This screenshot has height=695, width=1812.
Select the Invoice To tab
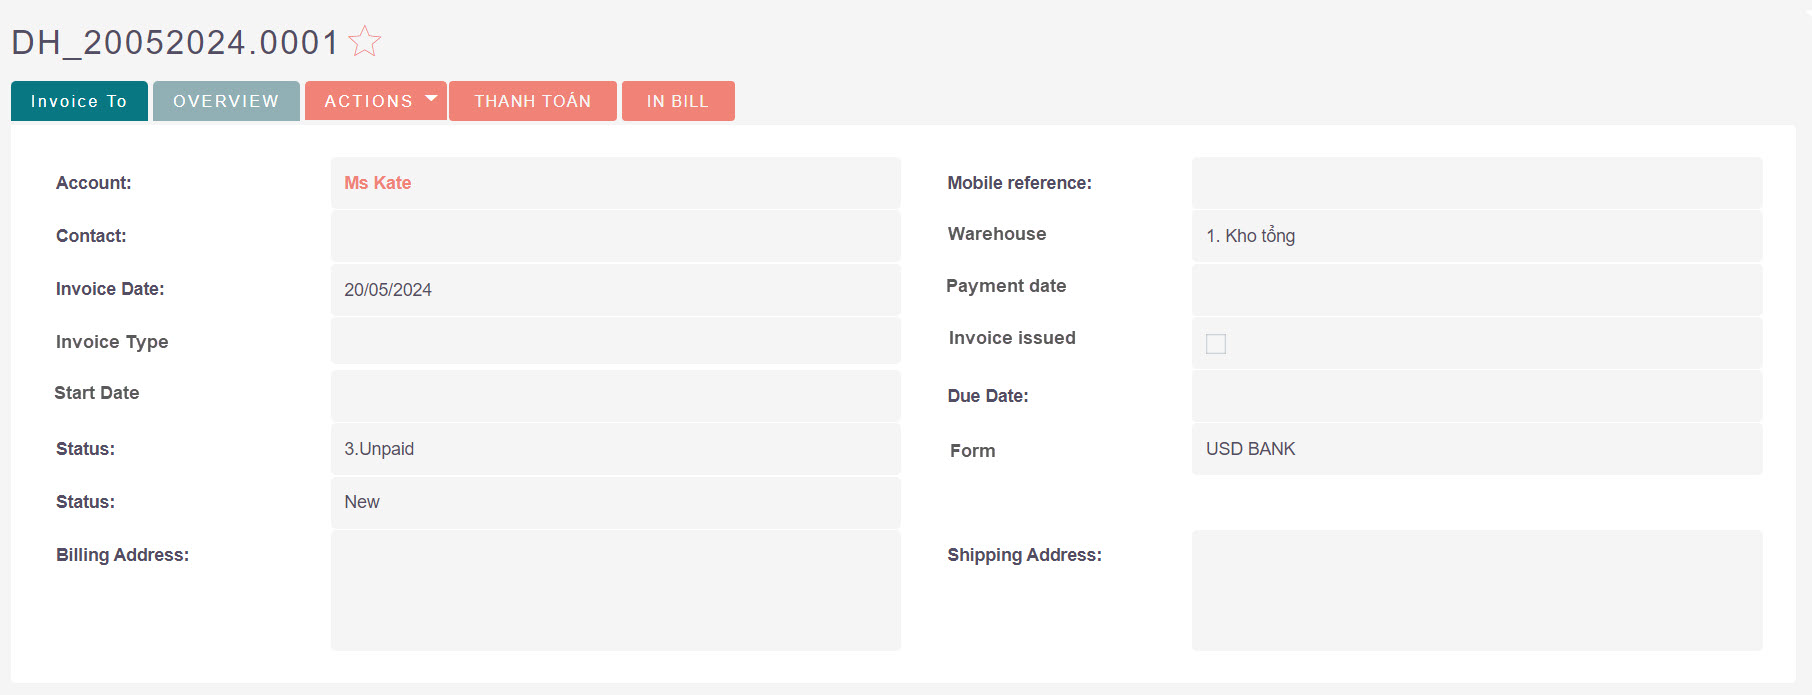coord(79,100)
